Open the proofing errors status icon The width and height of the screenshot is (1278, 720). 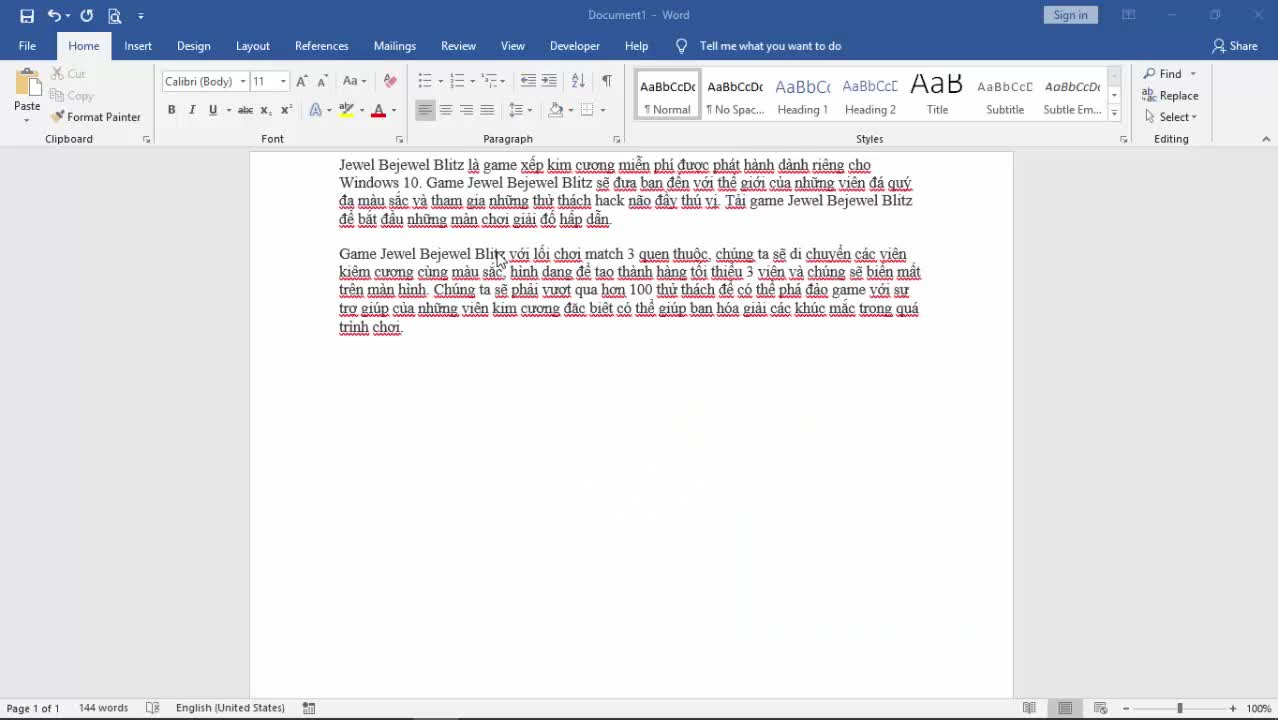pos(153,708)
